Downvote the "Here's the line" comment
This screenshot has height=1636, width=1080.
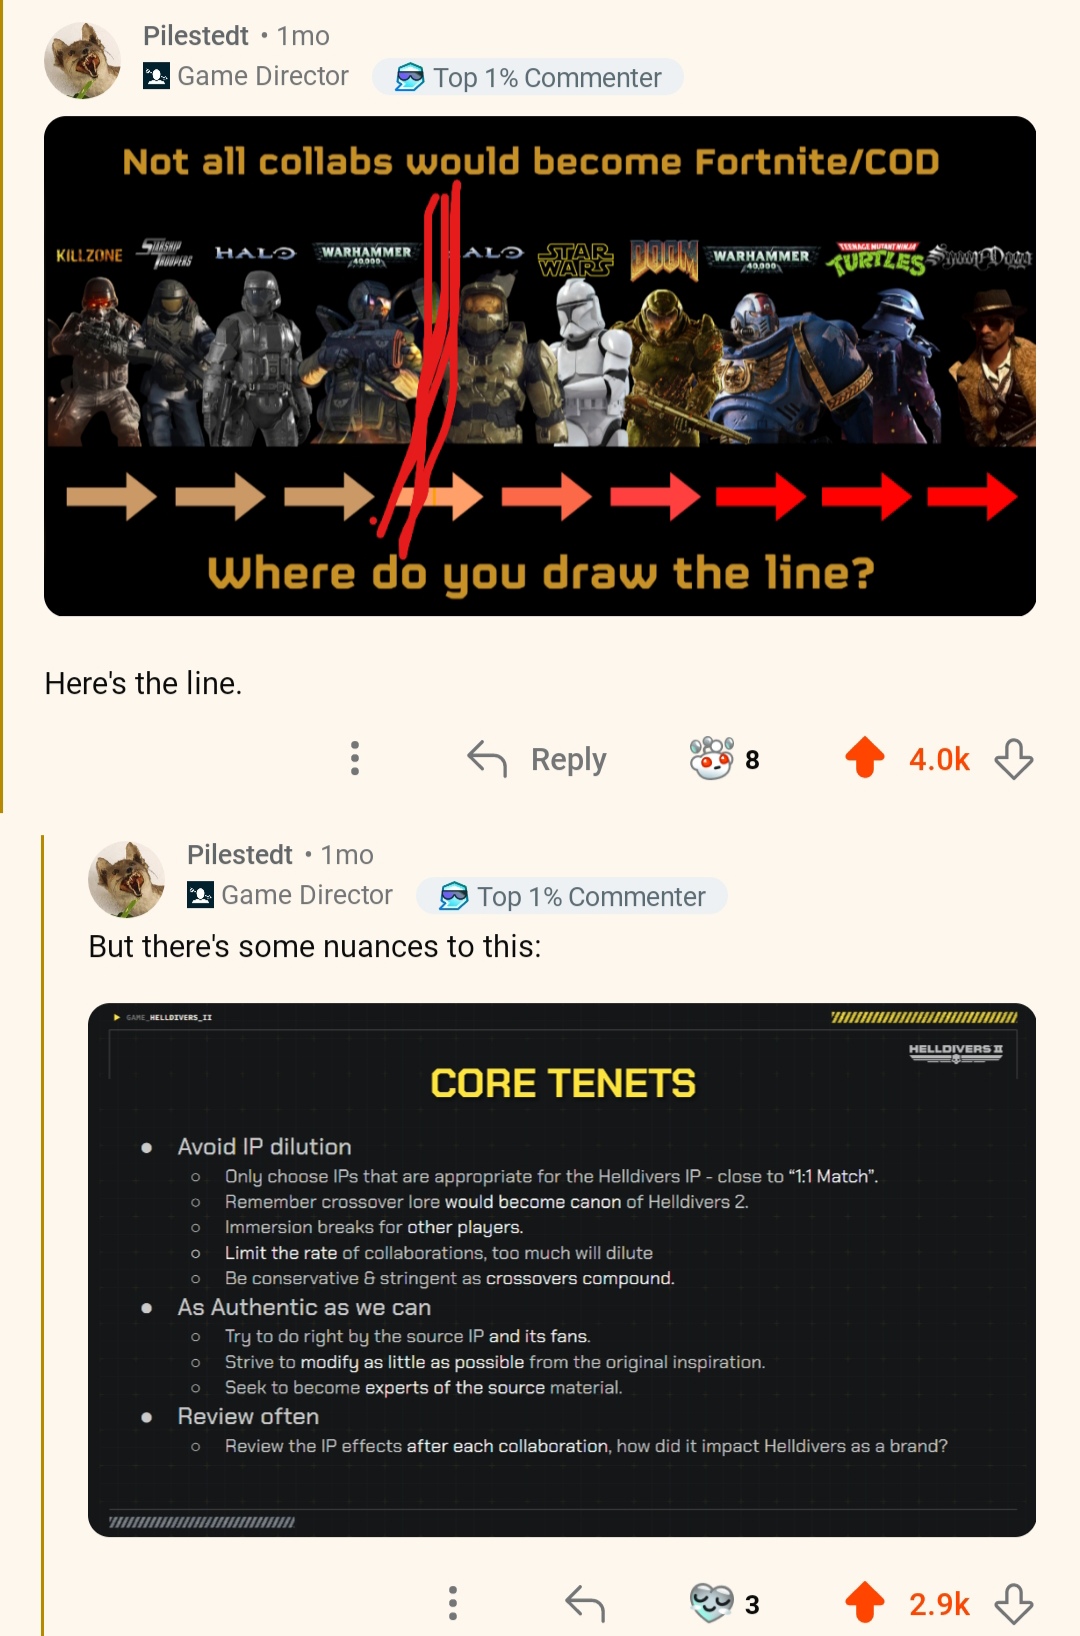click(1013, 759)
